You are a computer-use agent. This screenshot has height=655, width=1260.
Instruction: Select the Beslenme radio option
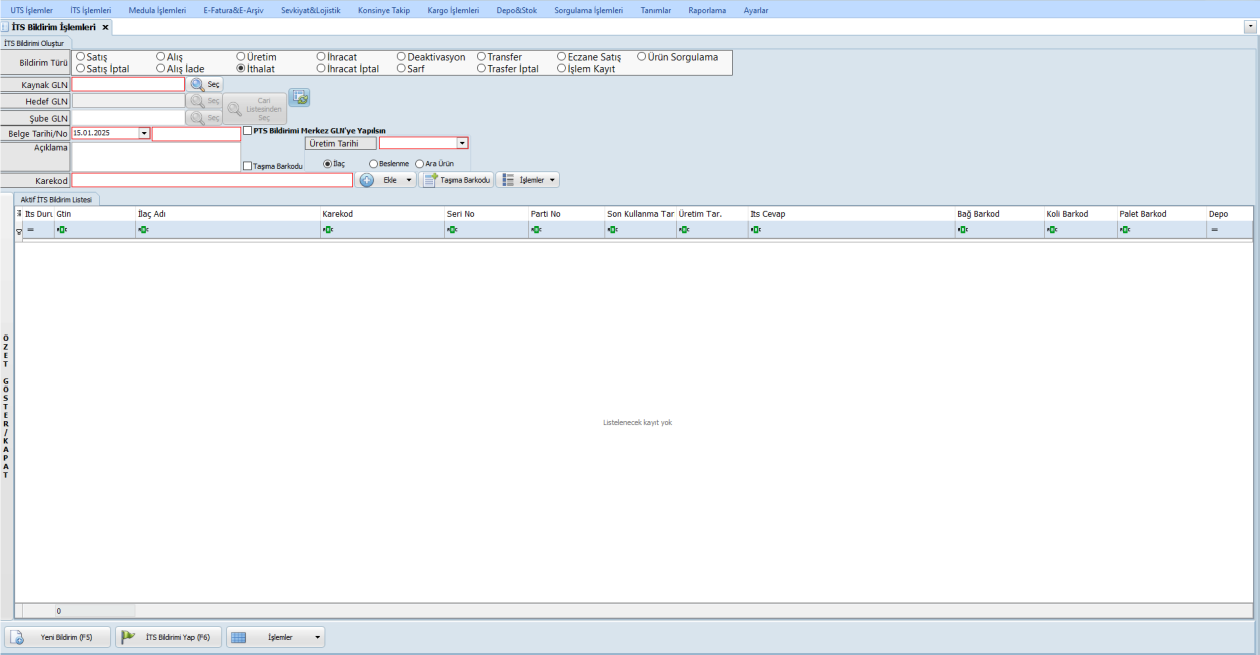(x=374, y=163)
